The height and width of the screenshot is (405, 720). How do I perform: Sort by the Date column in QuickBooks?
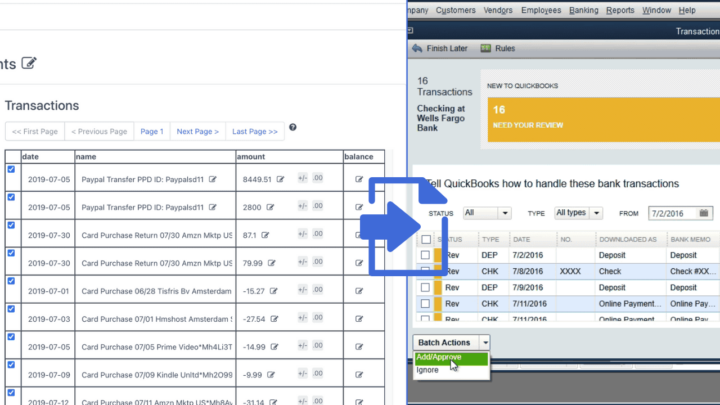[x=522, y=239]
